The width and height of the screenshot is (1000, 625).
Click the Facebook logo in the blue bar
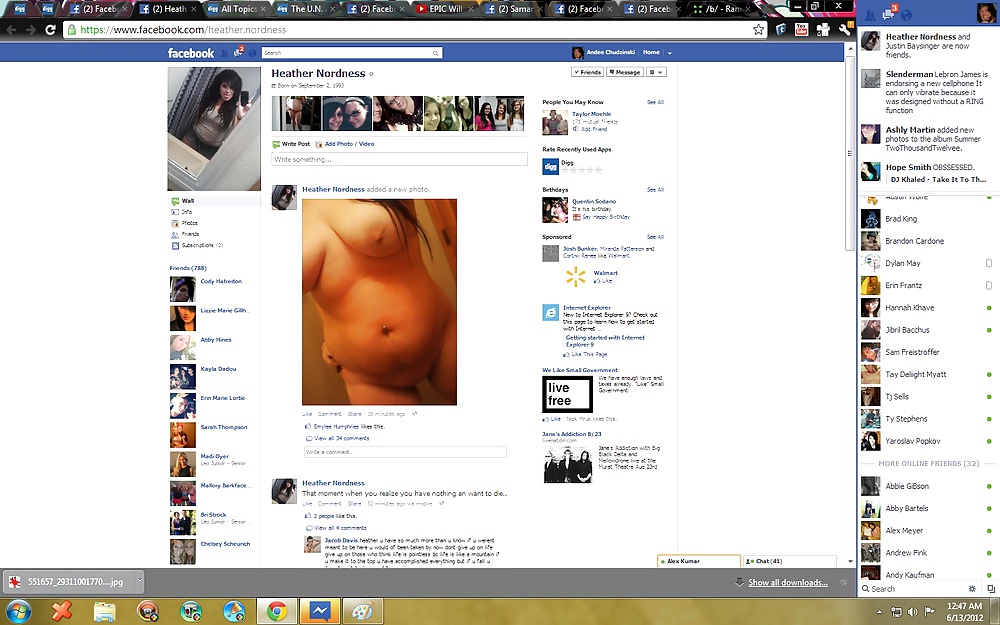191,53
